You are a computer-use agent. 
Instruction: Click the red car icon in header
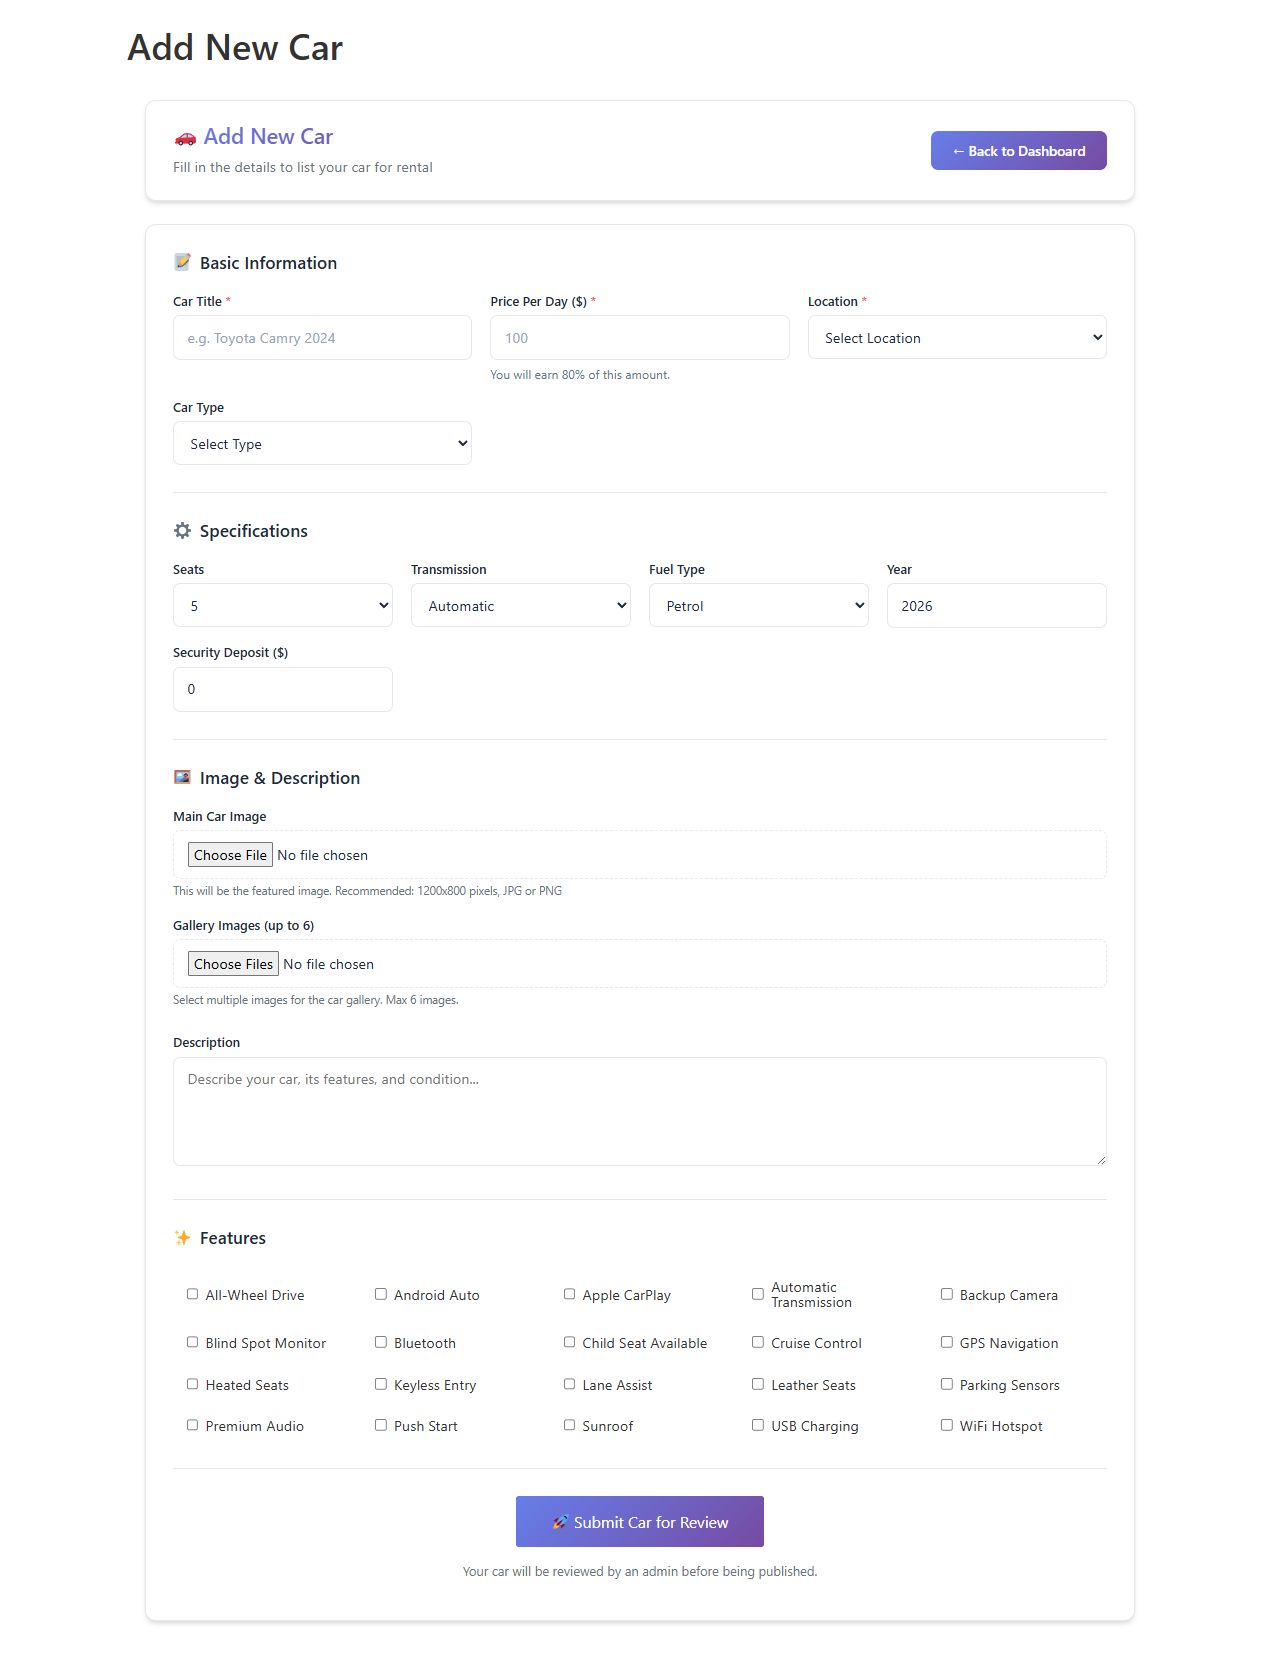tap(185, 137)
